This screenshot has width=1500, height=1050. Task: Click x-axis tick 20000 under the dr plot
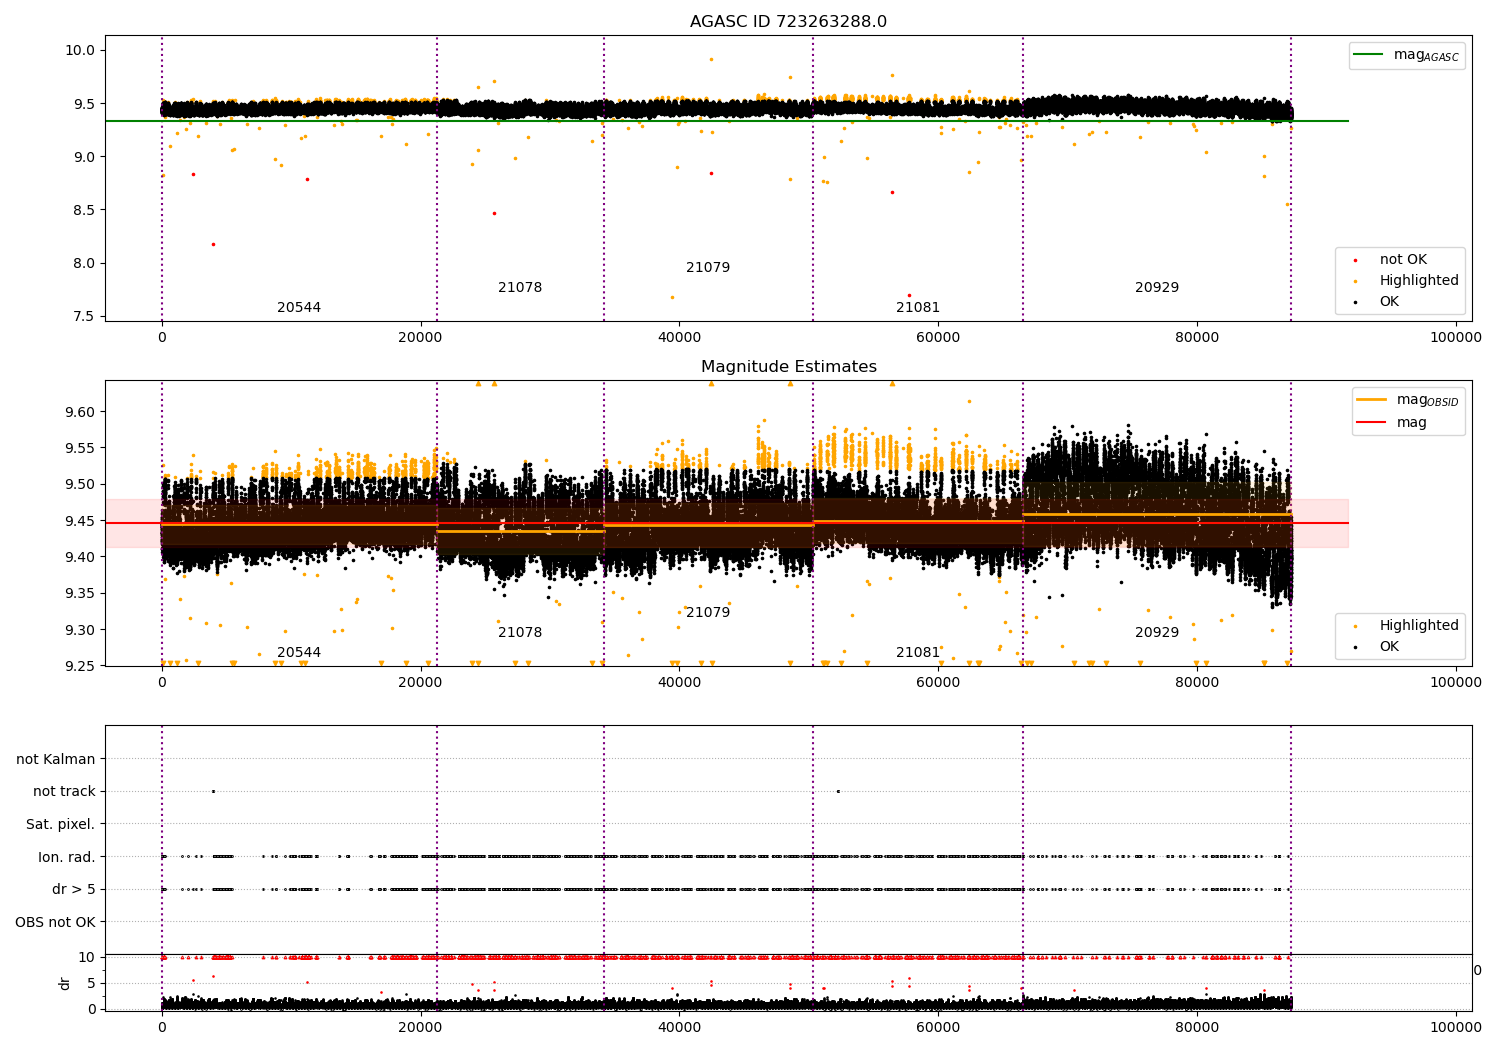pyautogui.click(x=420, y=1026)
